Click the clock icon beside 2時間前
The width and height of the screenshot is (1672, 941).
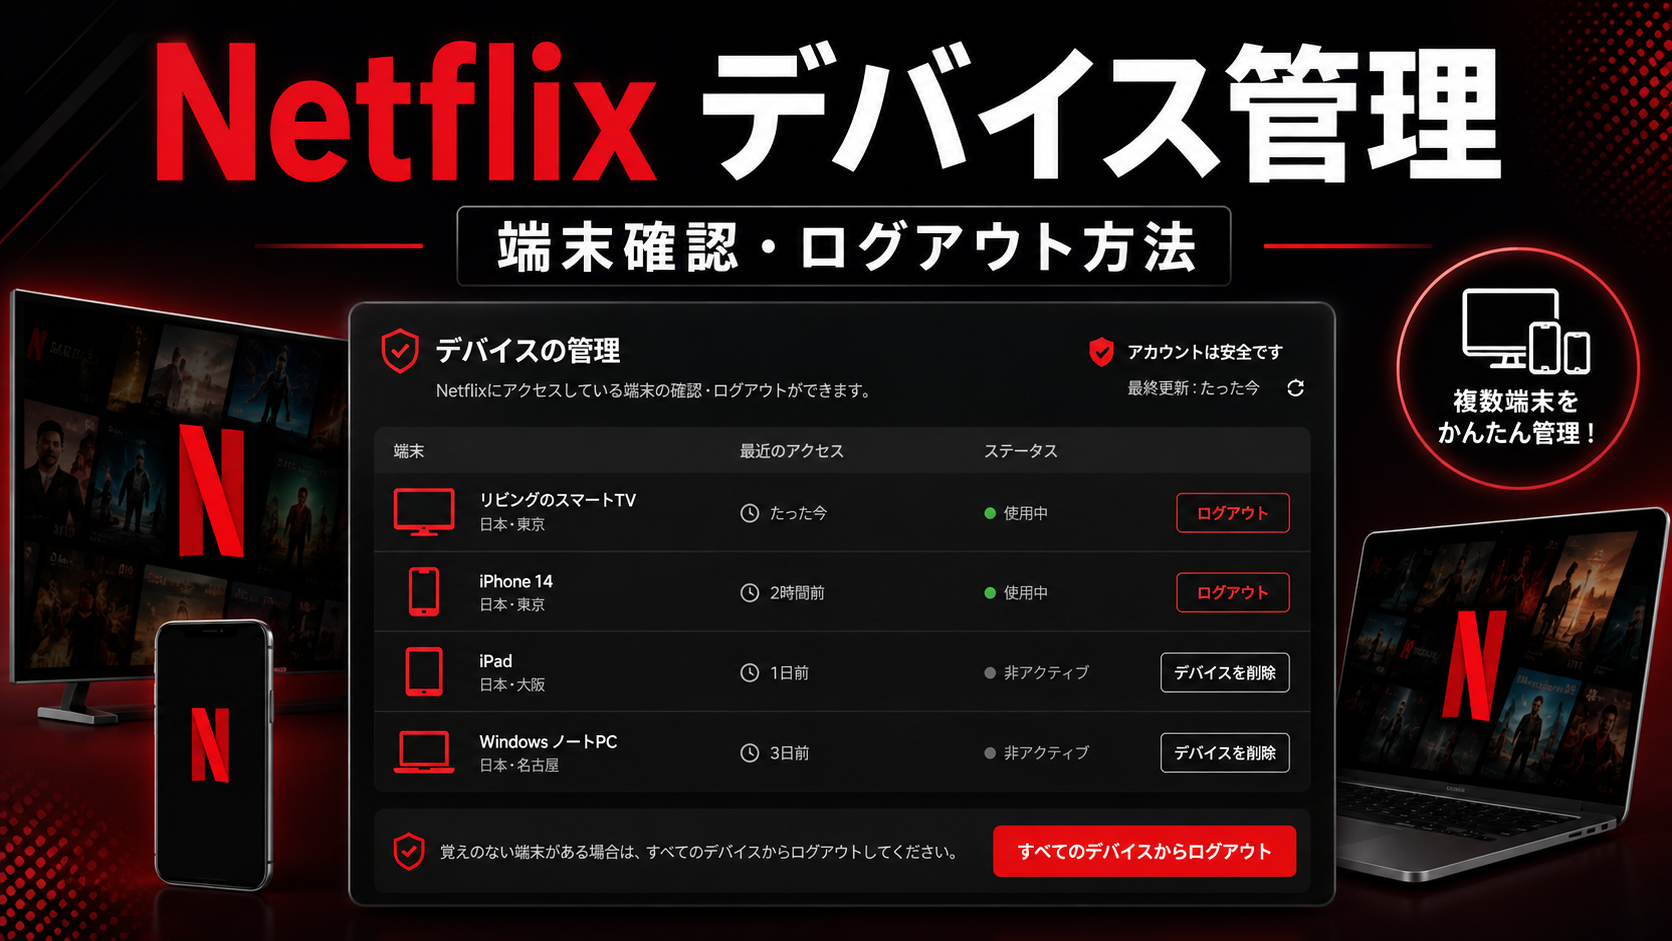click(749, 593)
